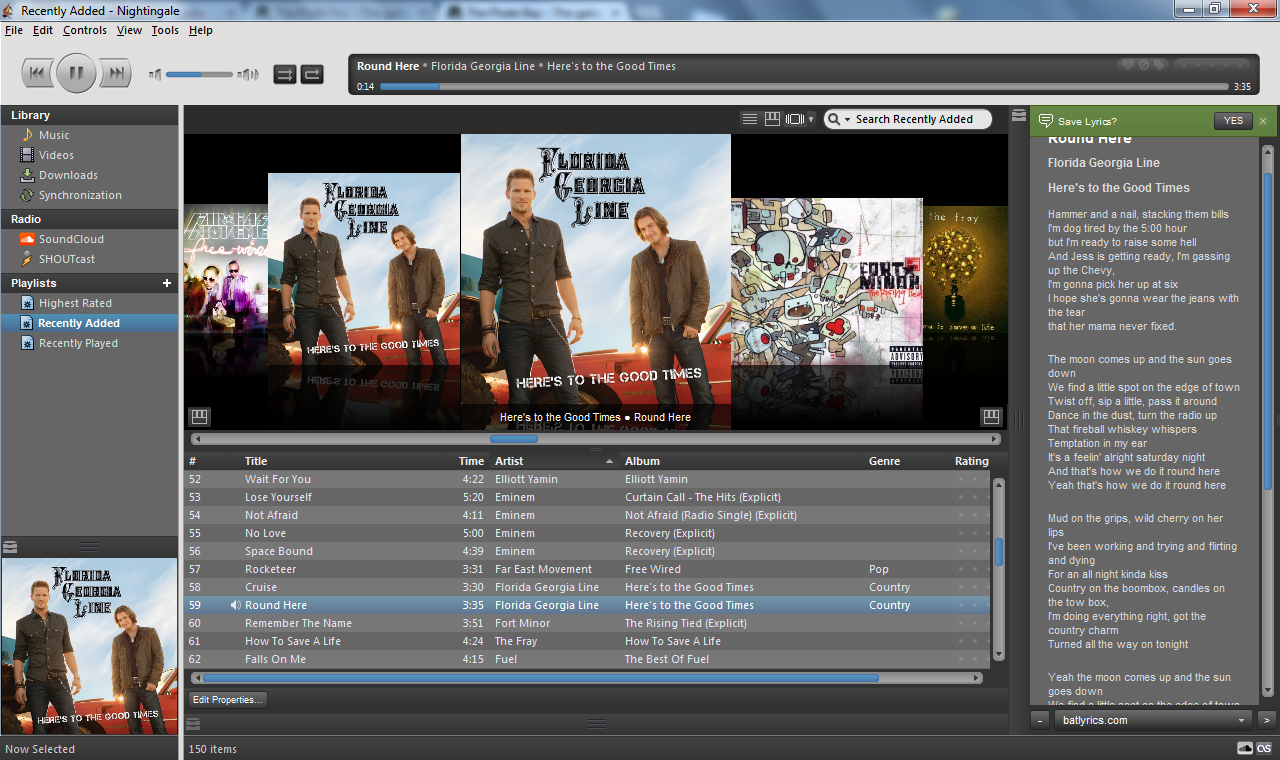Click the Edit Properties button
Viewport: 1280px width, 760px height.
point(228,700)
